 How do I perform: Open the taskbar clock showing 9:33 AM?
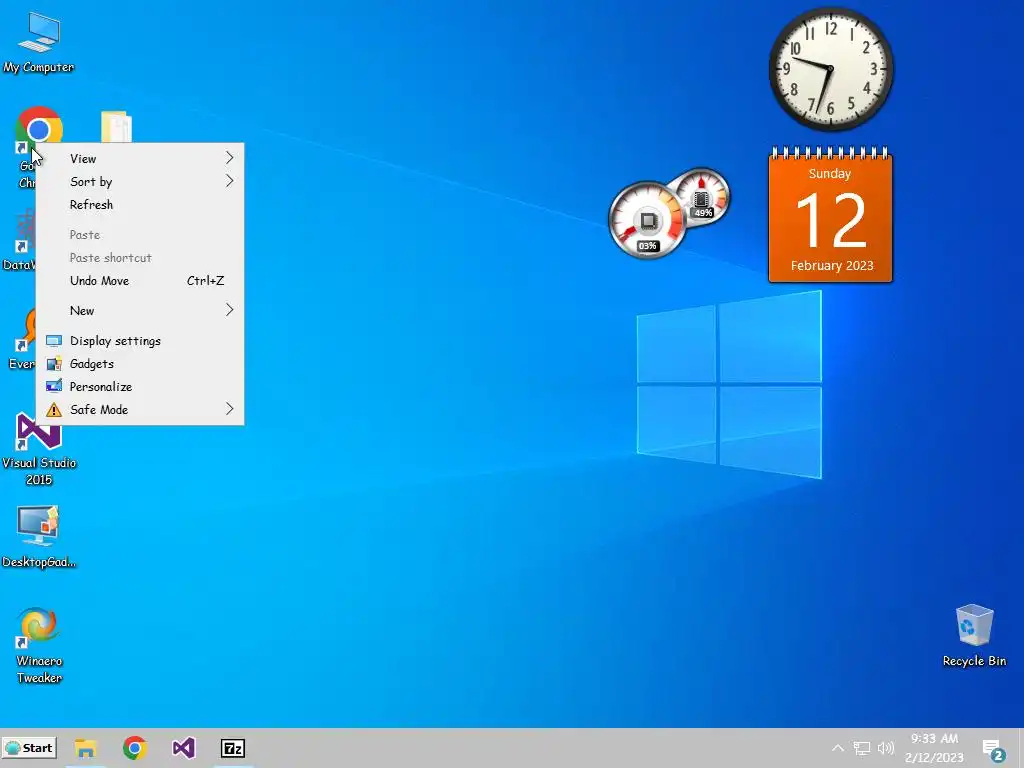tap(935, 748)
